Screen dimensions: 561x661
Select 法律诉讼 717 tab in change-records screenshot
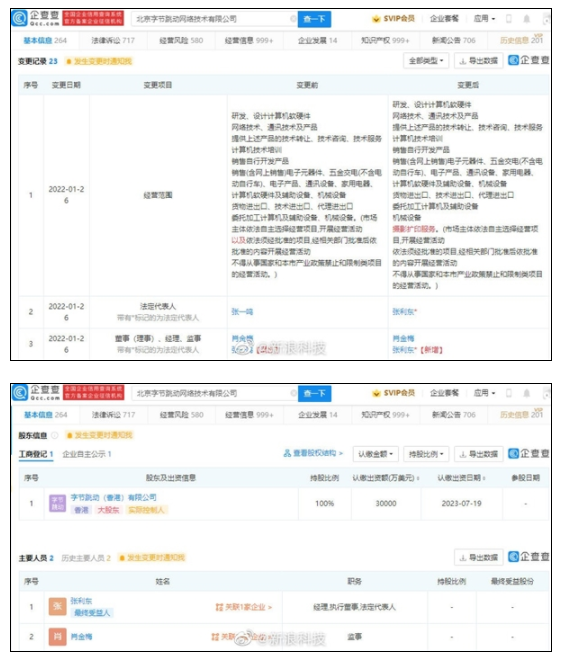tap(113, 41)
